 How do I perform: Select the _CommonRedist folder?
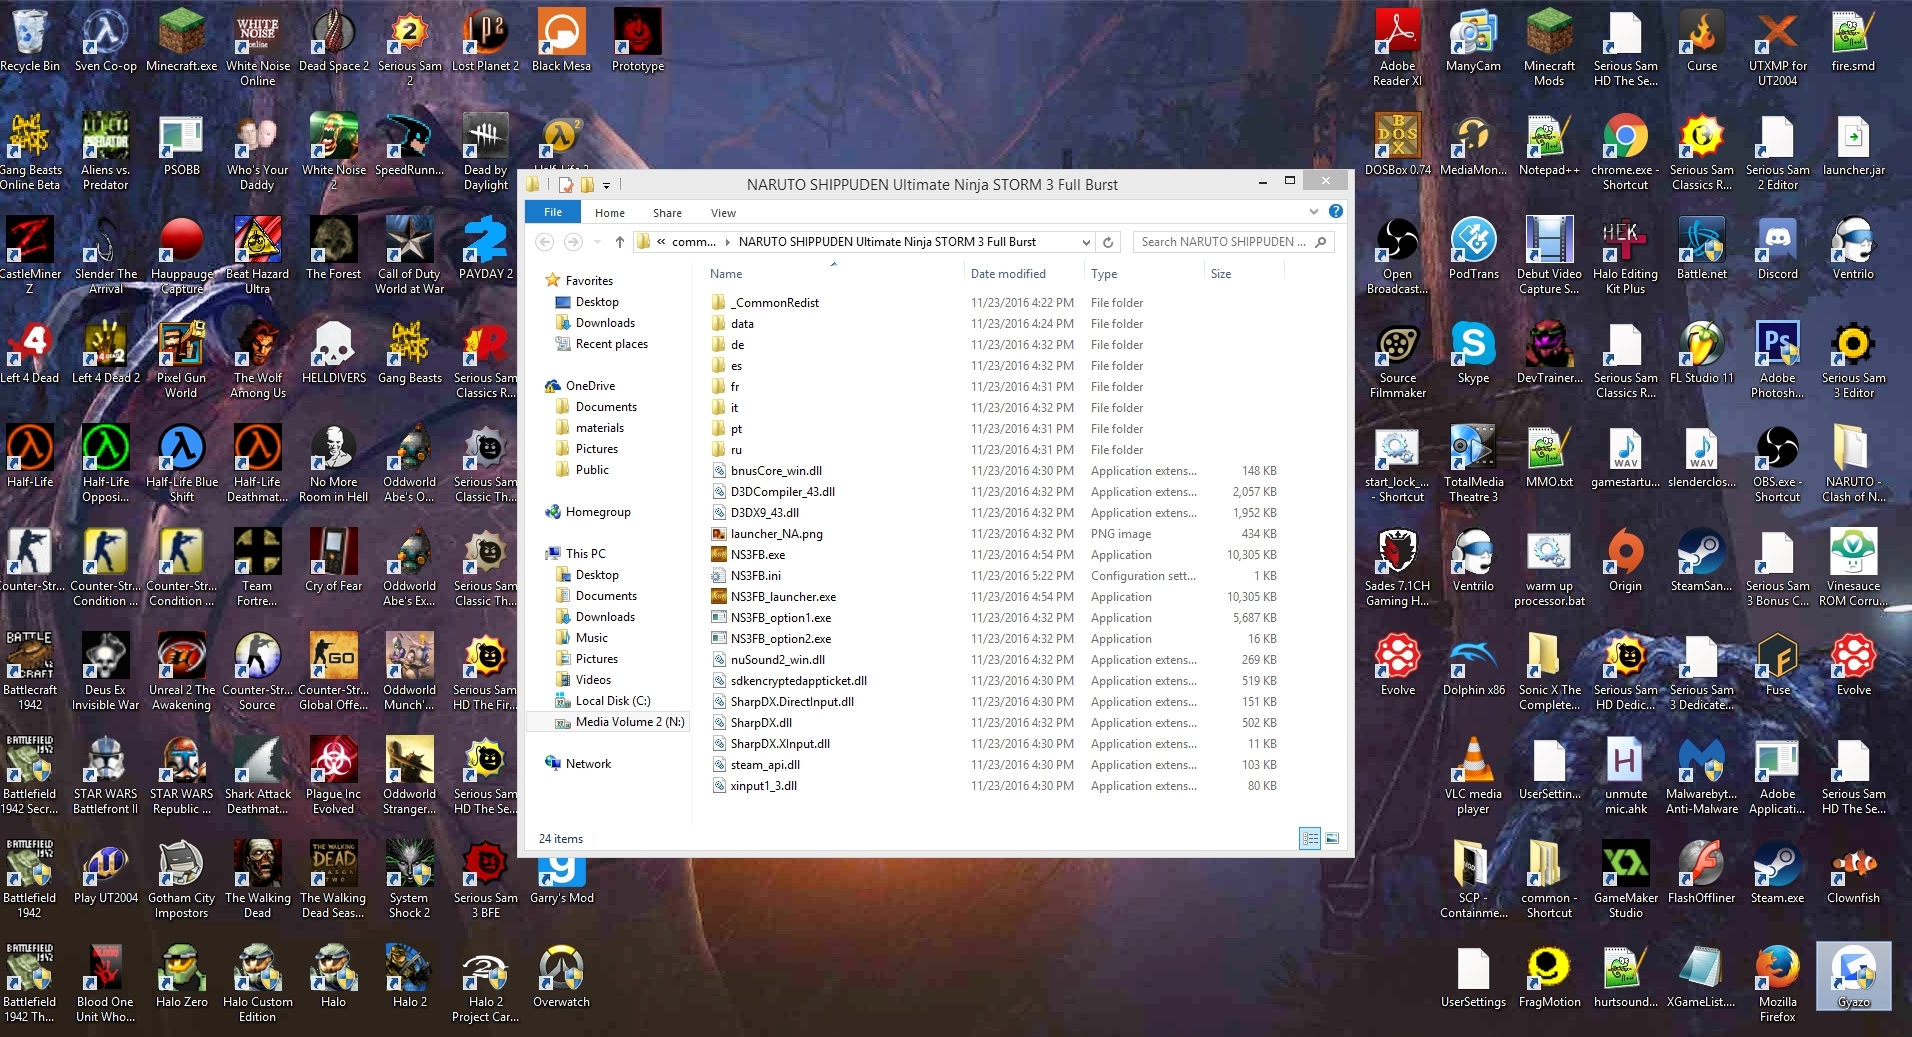[995, 303]
